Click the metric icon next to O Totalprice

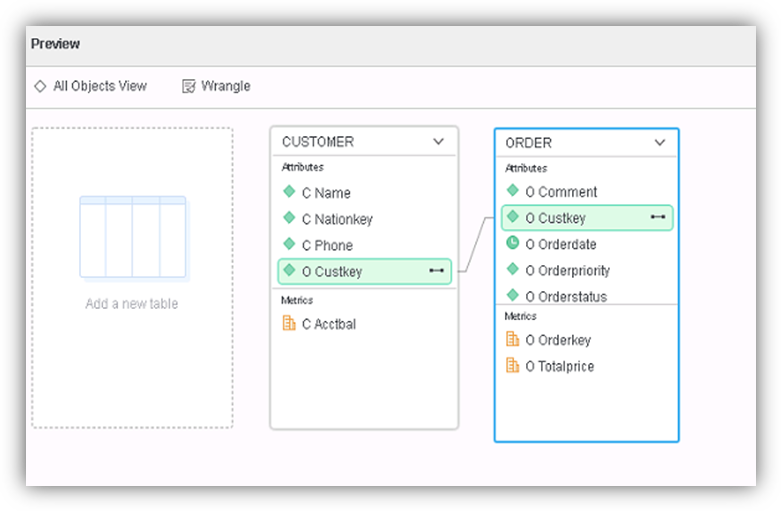point(513,366)
